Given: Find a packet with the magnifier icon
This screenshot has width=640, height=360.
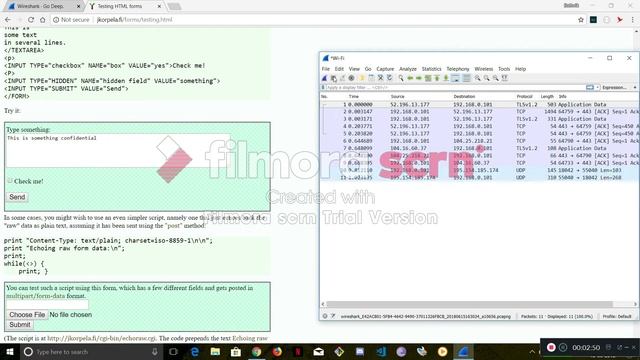Looking at the screenshot, I should (x=401, y=78).
